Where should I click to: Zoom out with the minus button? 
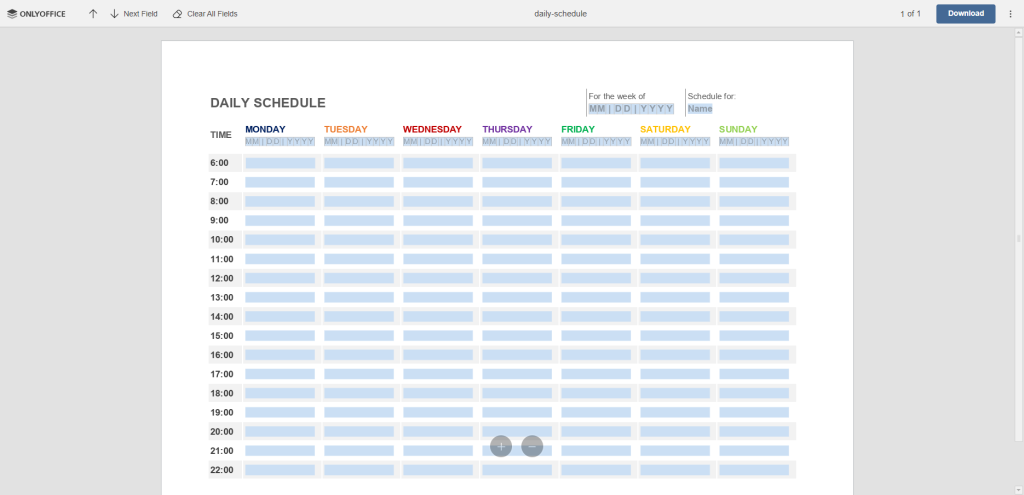click(532, 446)
